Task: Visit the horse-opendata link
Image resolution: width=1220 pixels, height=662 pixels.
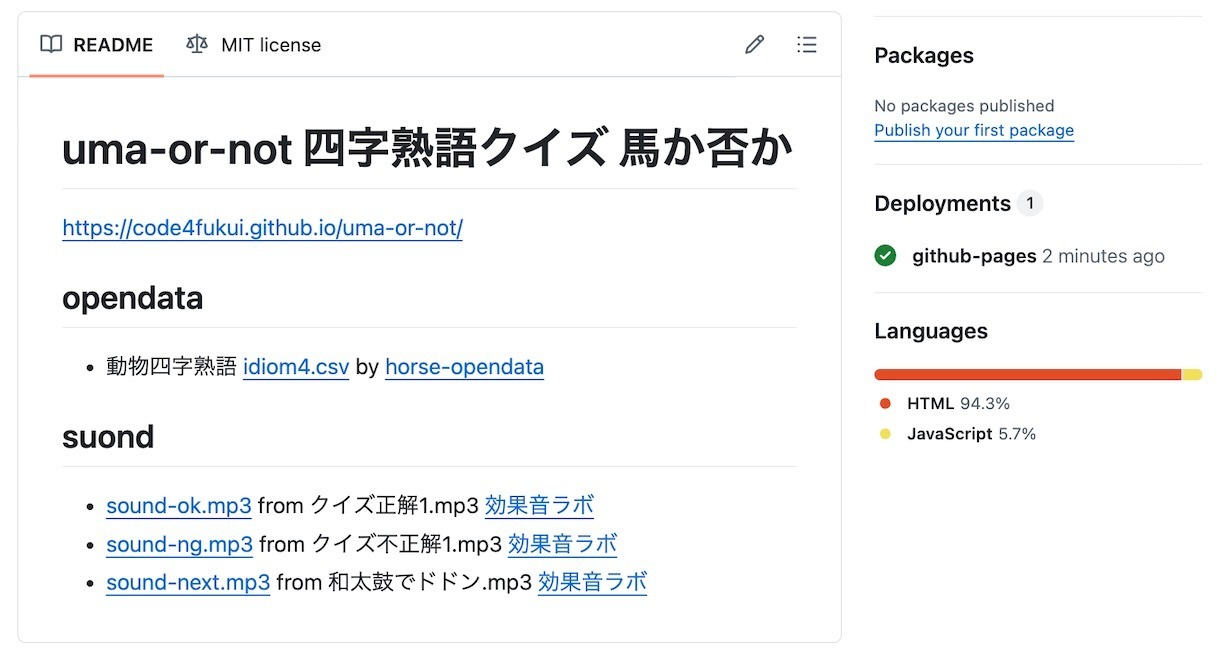Action: pyautogui.click(x=464, y=367)
